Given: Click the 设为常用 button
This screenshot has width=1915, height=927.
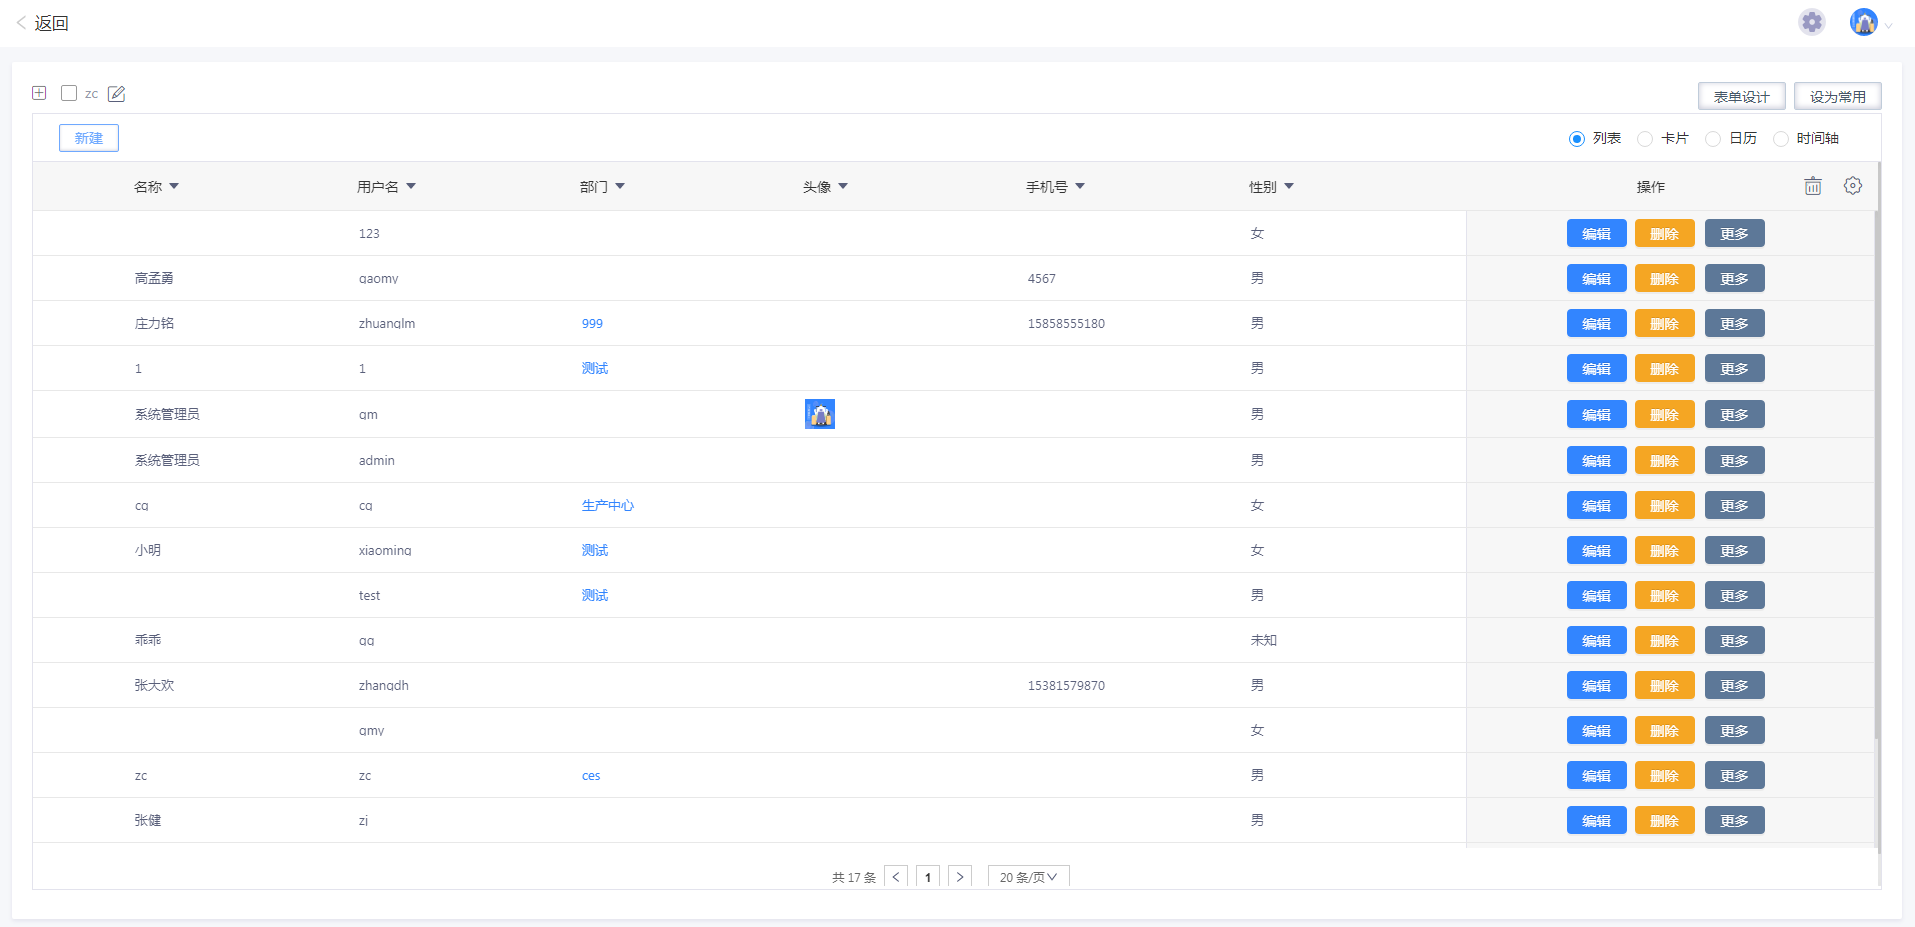Looking at the screenshot, I should [1837, 96].
